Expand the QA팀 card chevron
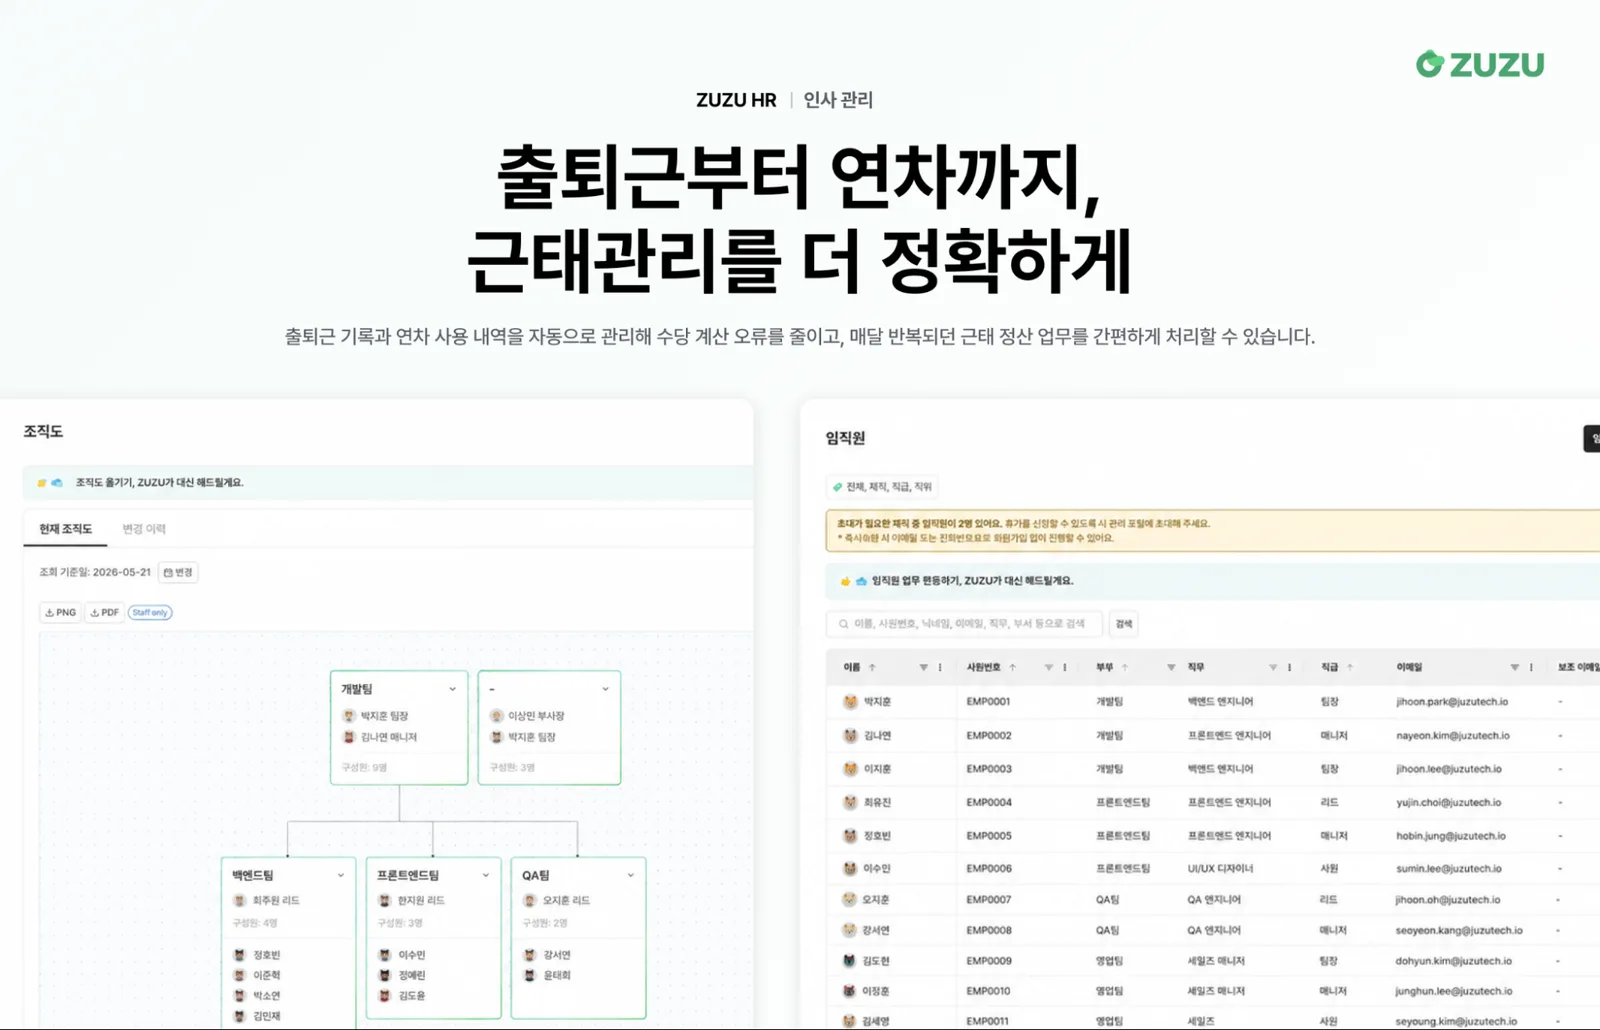 pyautogui.click(x=630, y=875)
